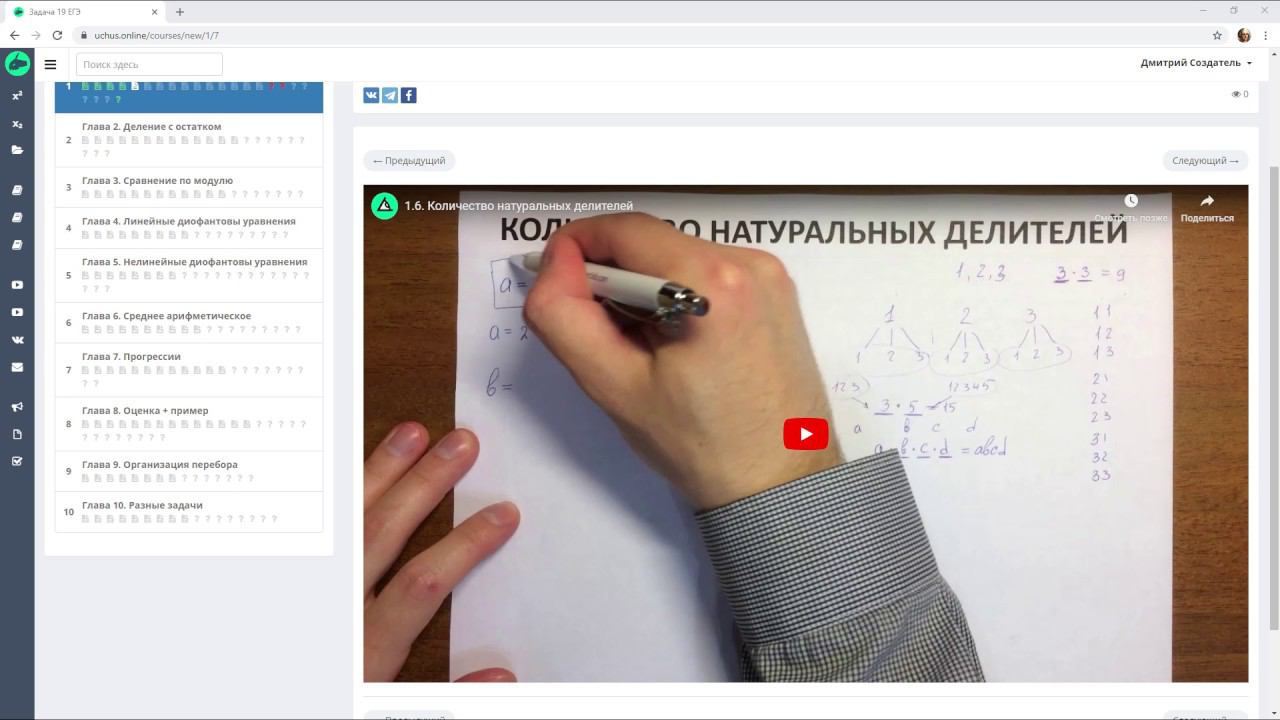Screen dimensions: 1280x720
Task: Open chapter Глава 8. Оценка + пример
Action: pos(189,424)
